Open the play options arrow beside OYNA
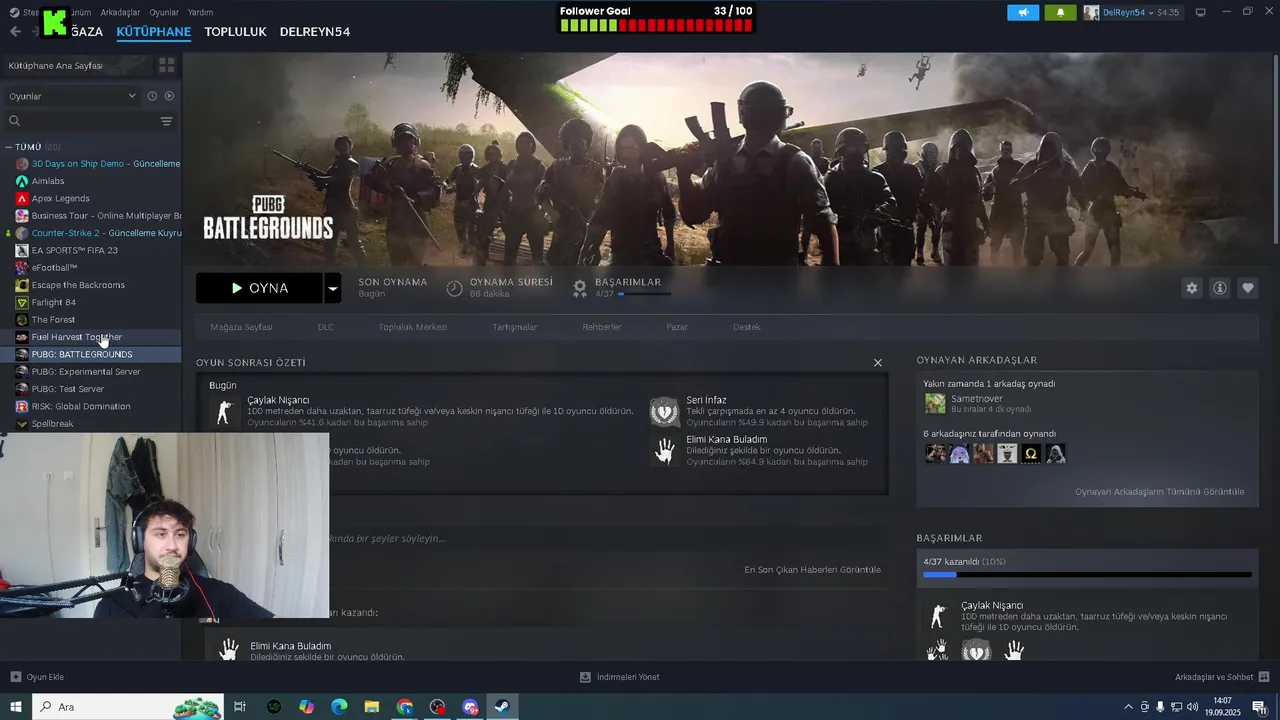 point(333,288)
